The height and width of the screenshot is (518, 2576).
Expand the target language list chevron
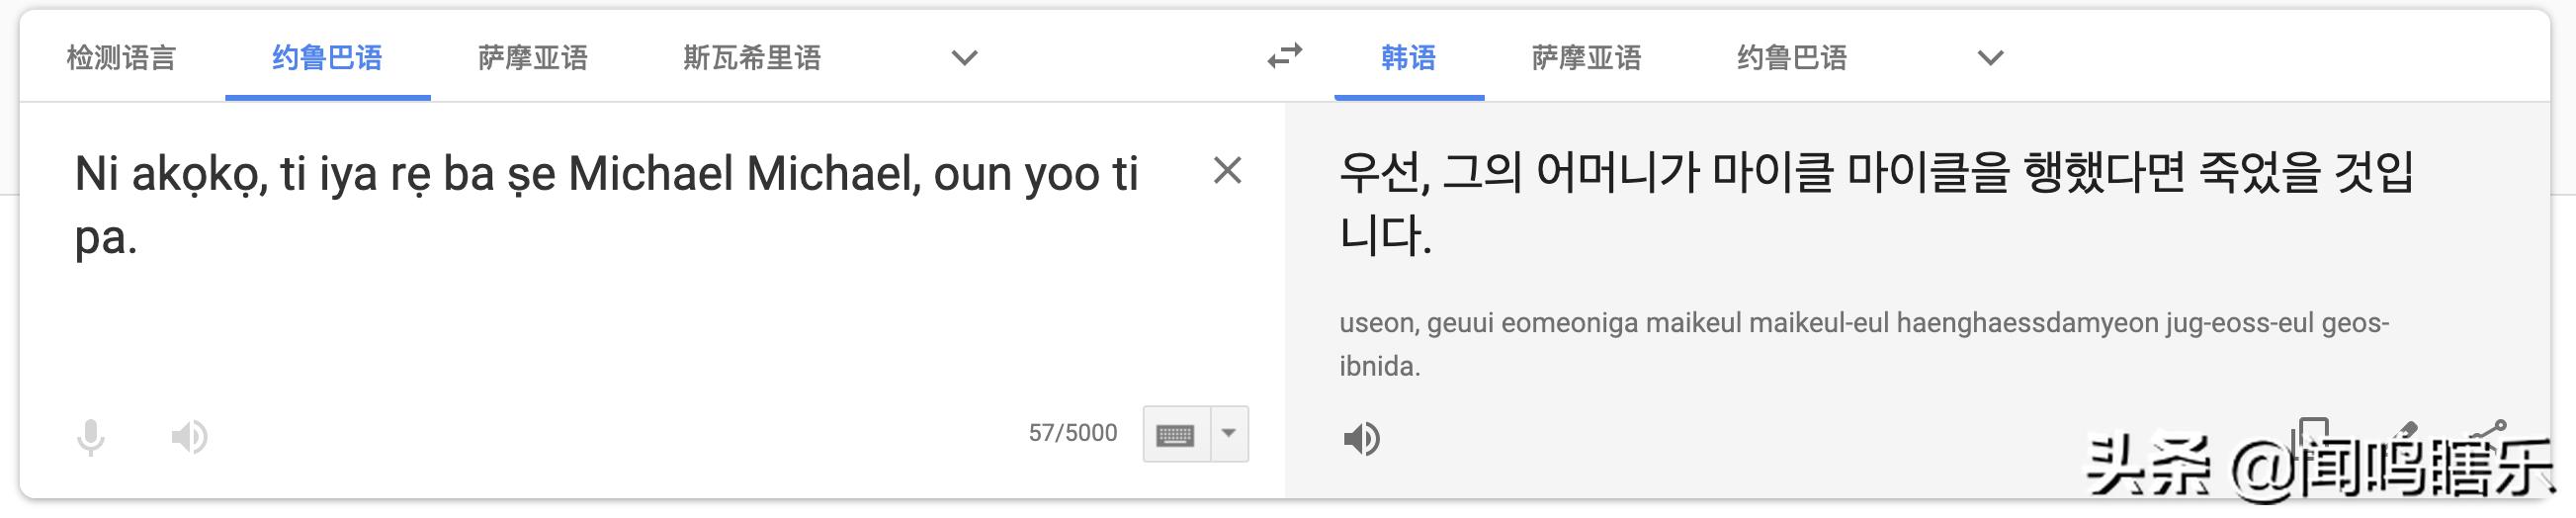click(1991, 58)
